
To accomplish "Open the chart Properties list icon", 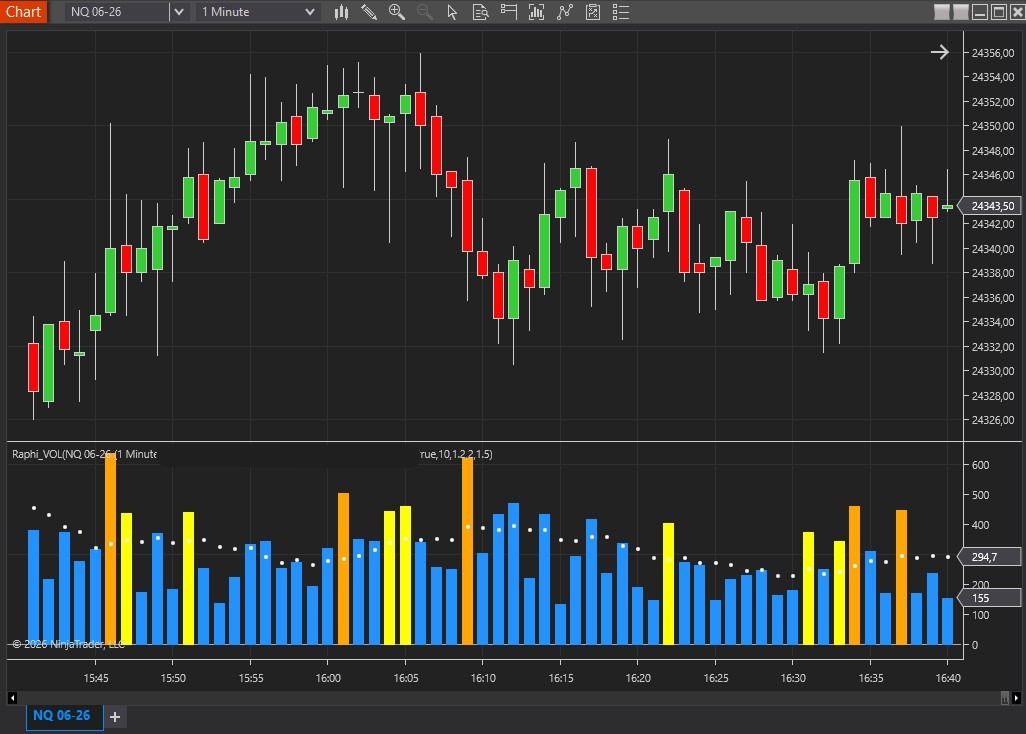I will coord(621,12).
